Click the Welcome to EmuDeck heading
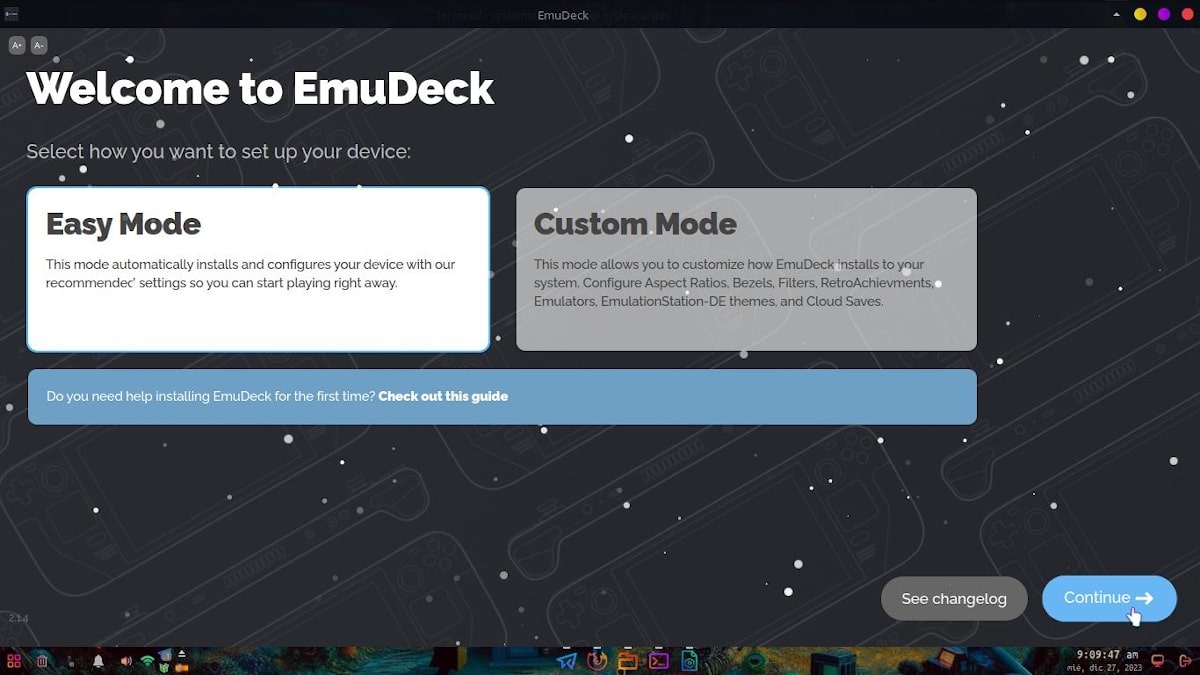The width and height of the screenshot is (1200, 675). click(x=260, y=89)
